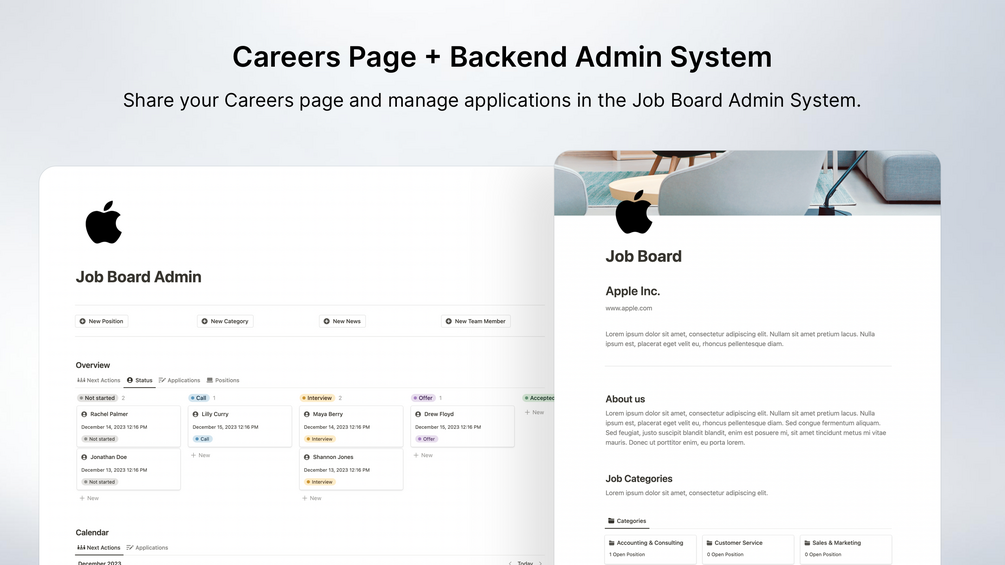1005x565 pixels.
Task: Click the person icon beside Shannon Jones
Action: (x=306, y=457)
